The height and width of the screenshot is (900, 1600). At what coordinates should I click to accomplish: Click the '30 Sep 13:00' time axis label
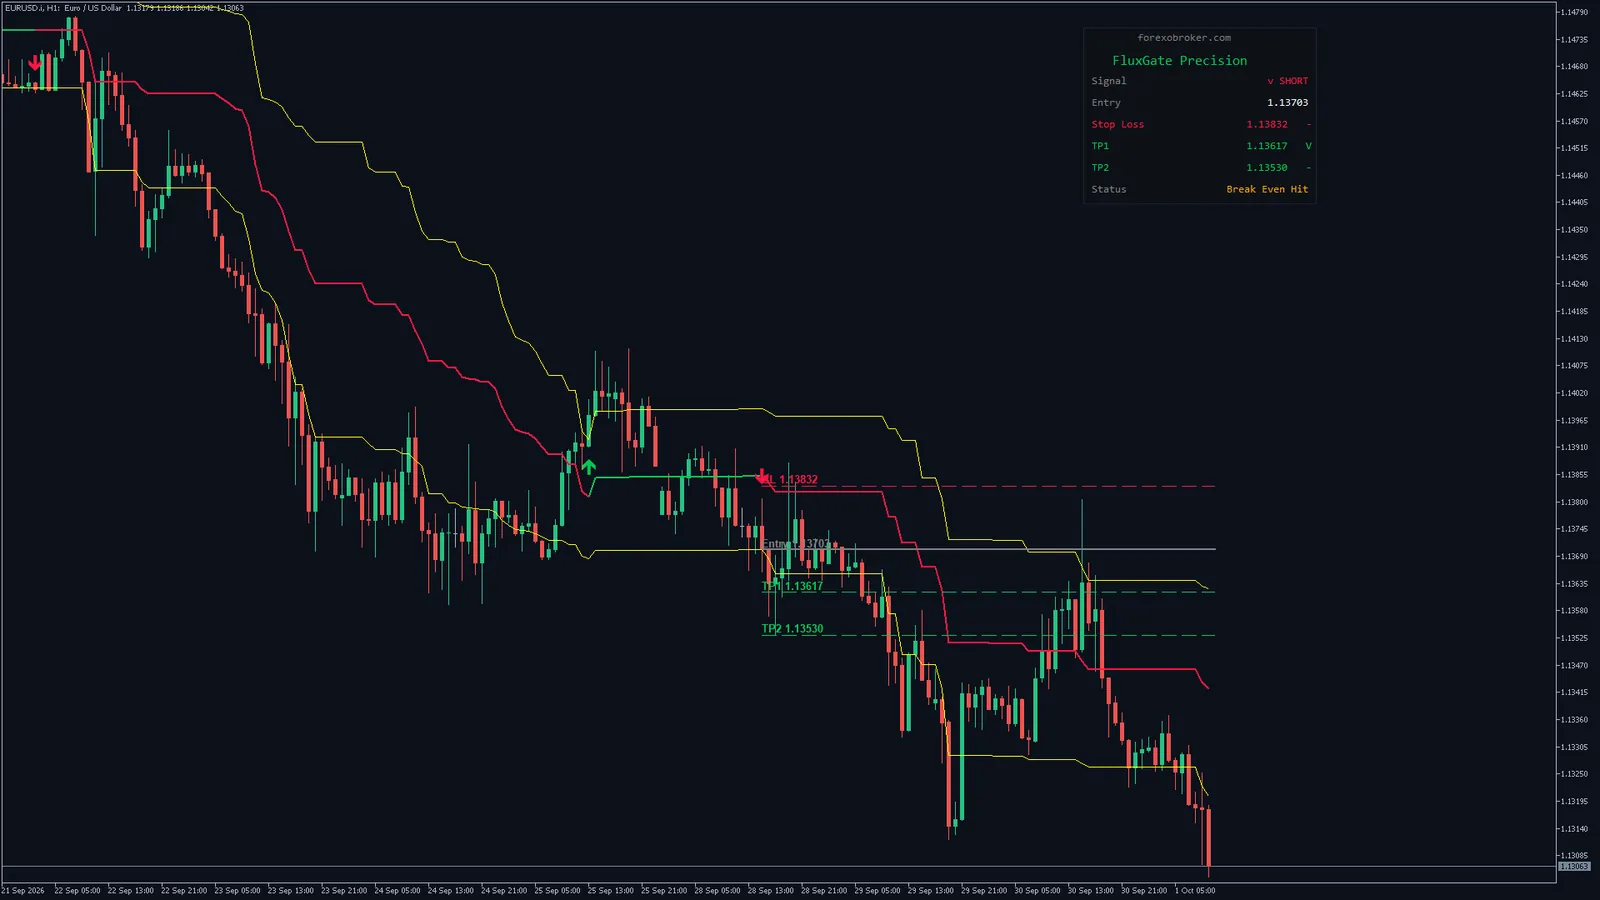[1090, 890]
